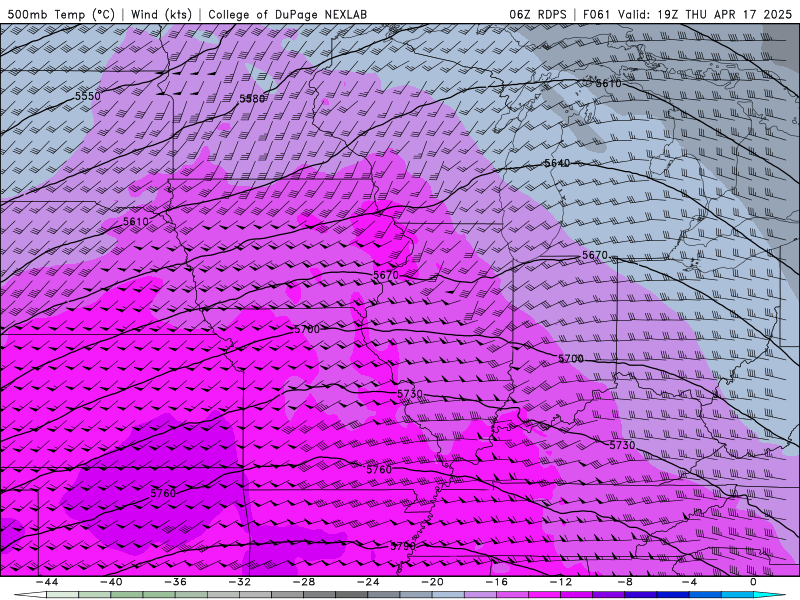Viewport: 800px width, 600px height.
Task: Click the 5550 height contour label
Action: click(88, 96)
